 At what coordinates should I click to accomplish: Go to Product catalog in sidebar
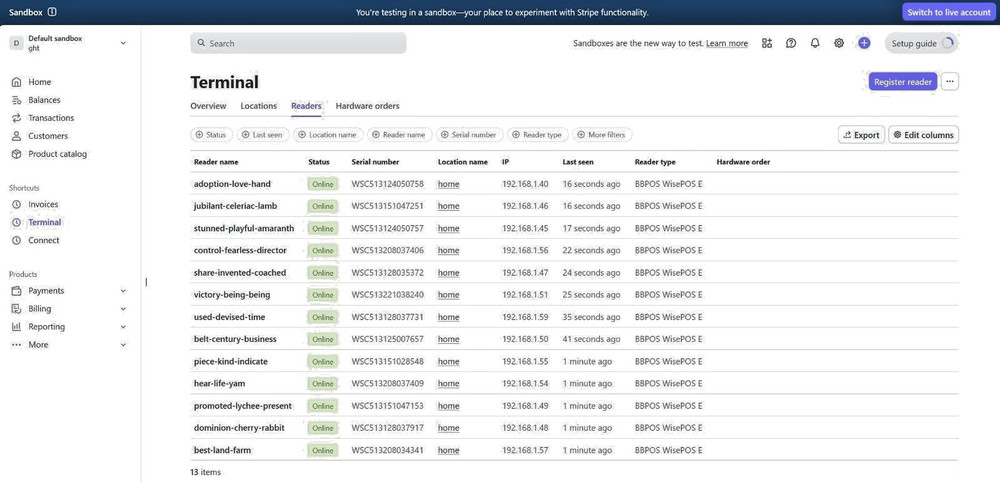point(57,154)
